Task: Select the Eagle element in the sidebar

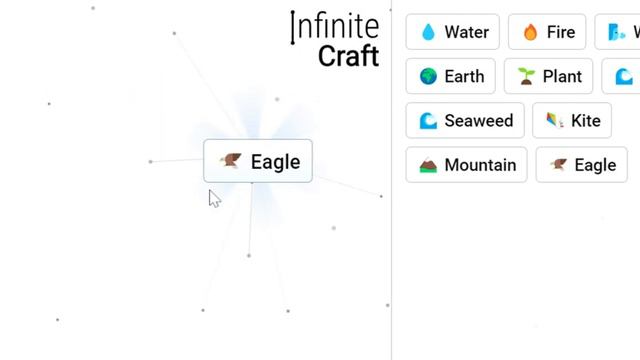Action: click(x=582, y=165)
